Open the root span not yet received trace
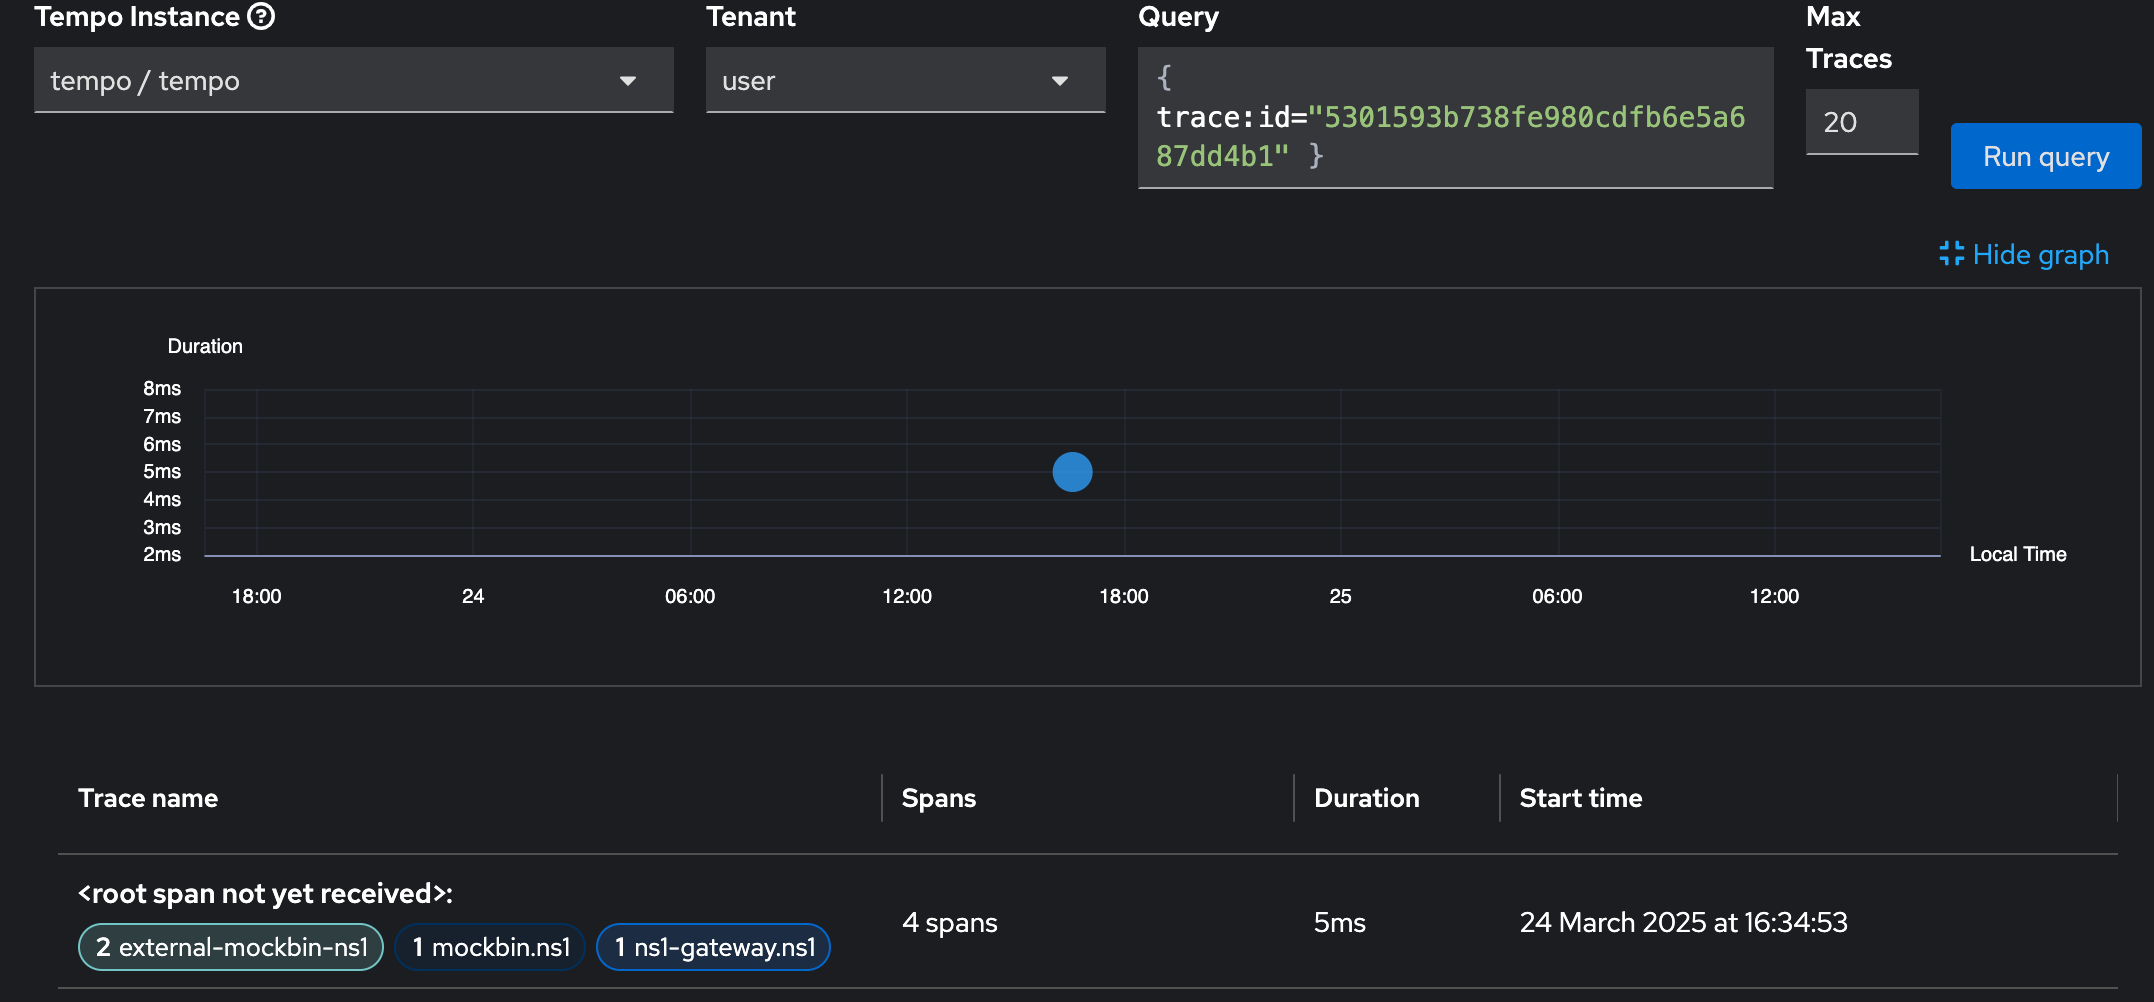Image resolution: width=2154 pixels, height=1002 pixels. pos(265,893)
